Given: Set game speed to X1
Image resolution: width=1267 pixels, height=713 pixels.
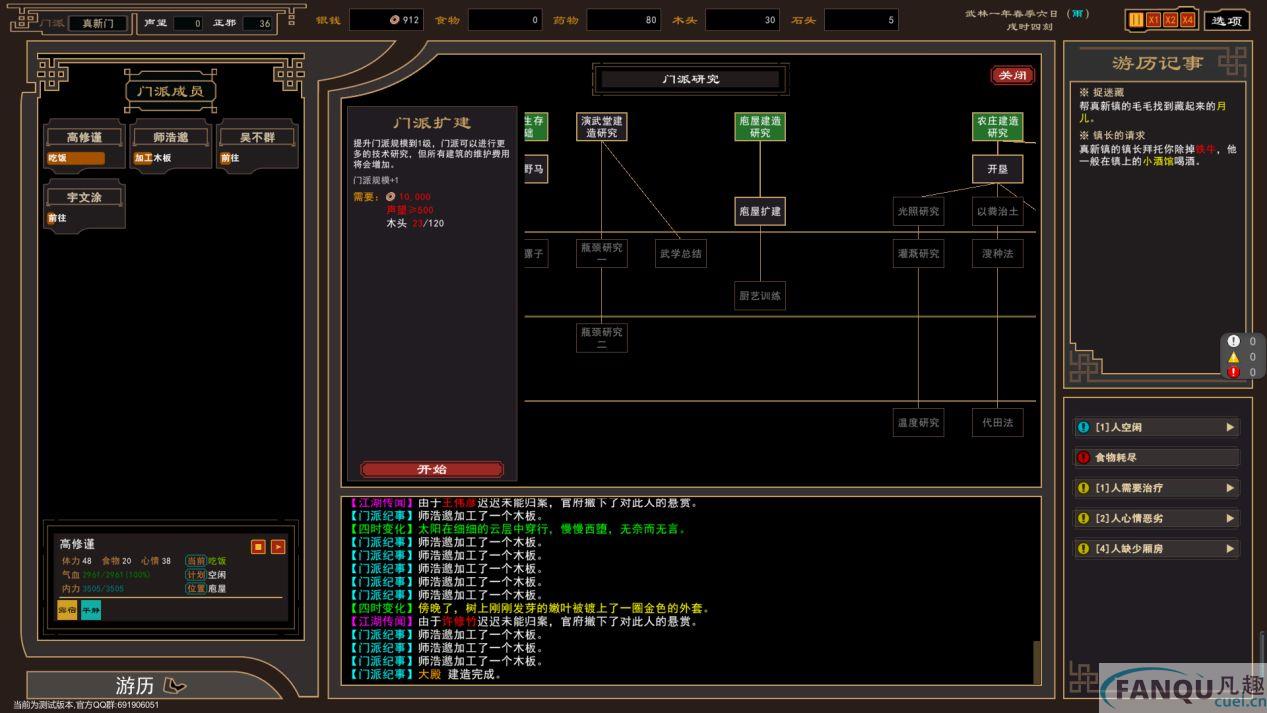Looking at the screenshot, I should (x=1153, y=20).
